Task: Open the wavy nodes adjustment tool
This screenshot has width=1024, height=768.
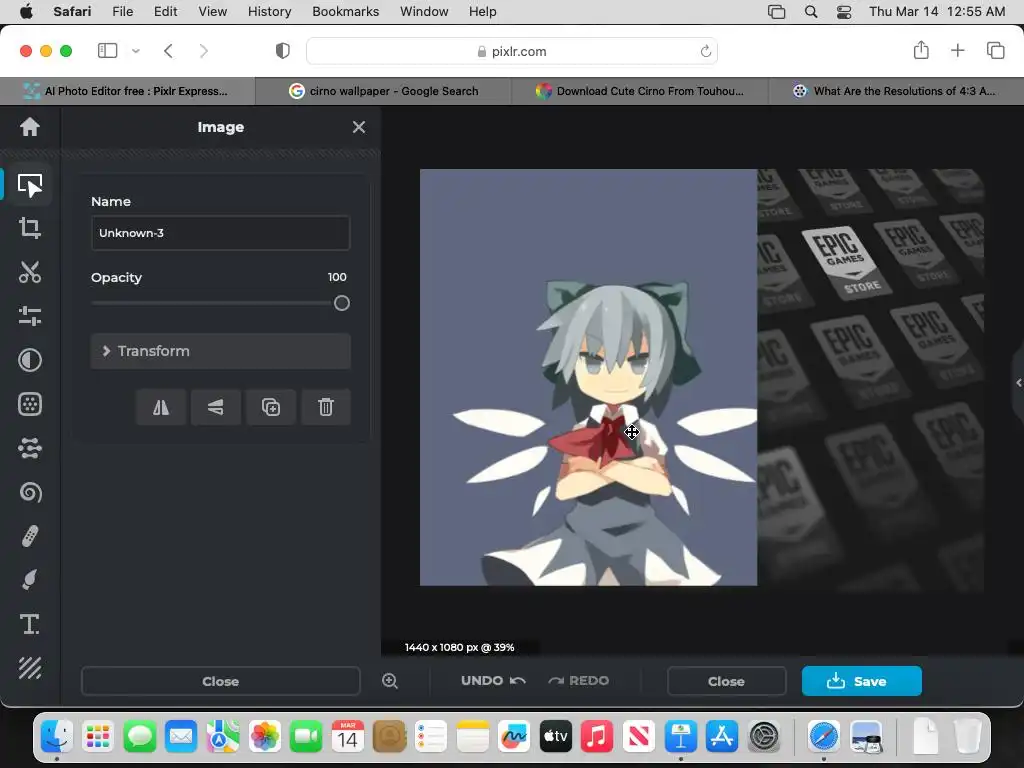Action: coord(30,448)
